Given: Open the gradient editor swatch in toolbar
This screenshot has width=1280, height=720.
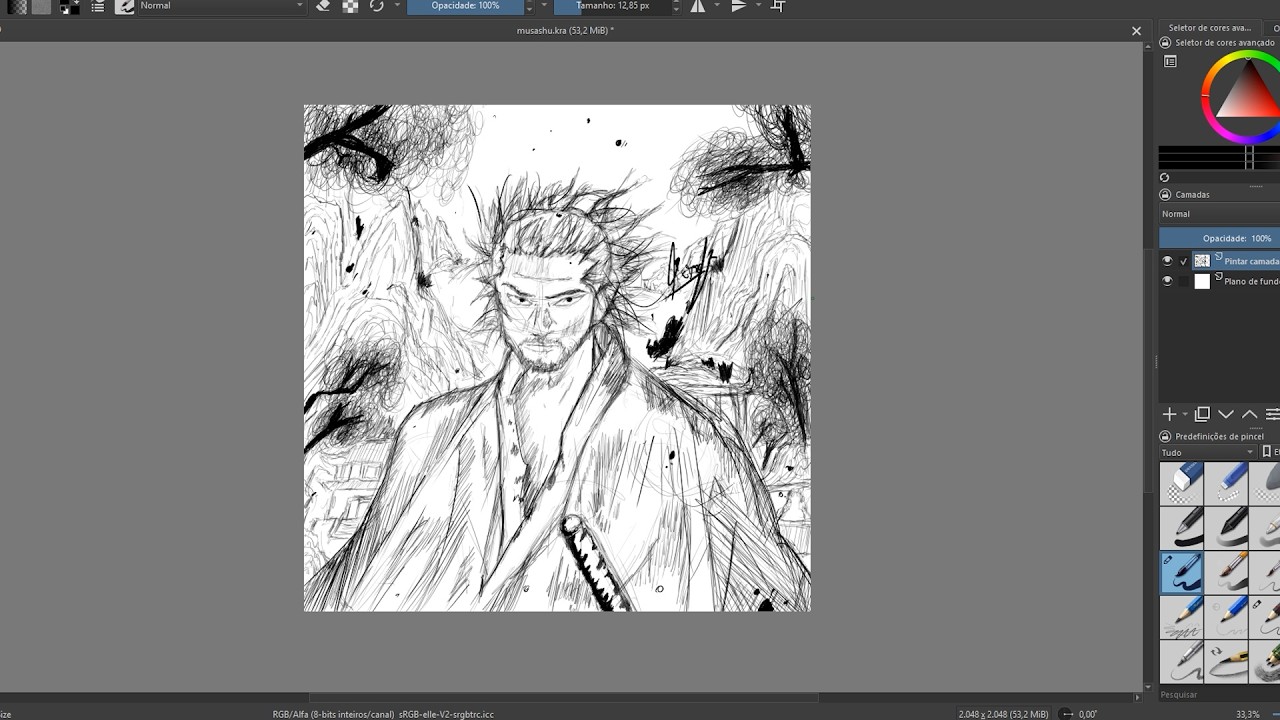Looking at the screenshot, I should coord(17,6).
